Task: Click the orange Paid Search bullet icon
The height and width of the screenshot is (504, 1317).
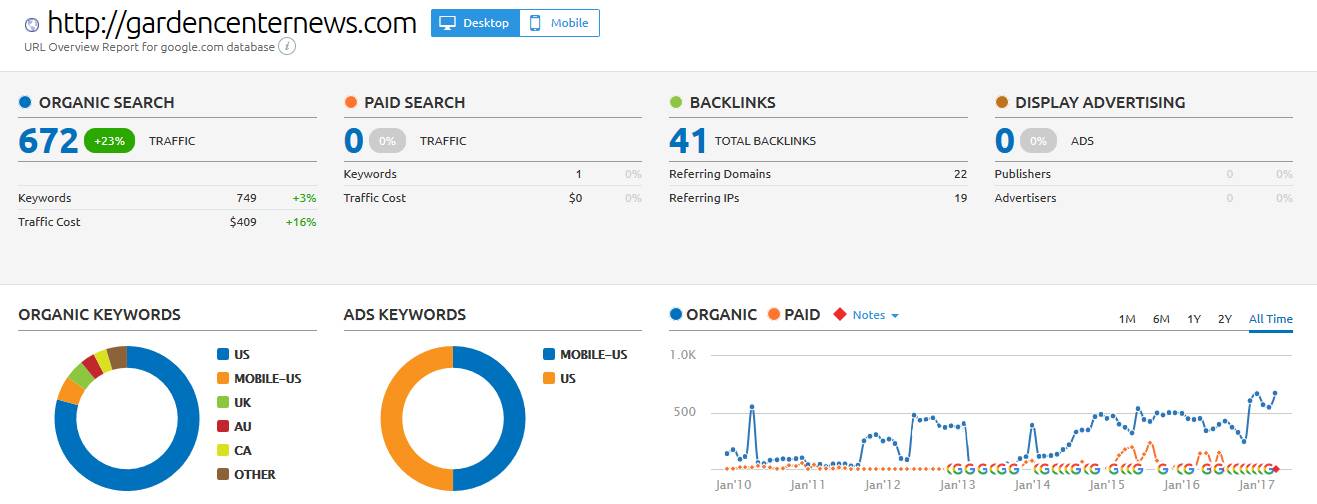Action: pyautogui.click(x=350, y=102)
